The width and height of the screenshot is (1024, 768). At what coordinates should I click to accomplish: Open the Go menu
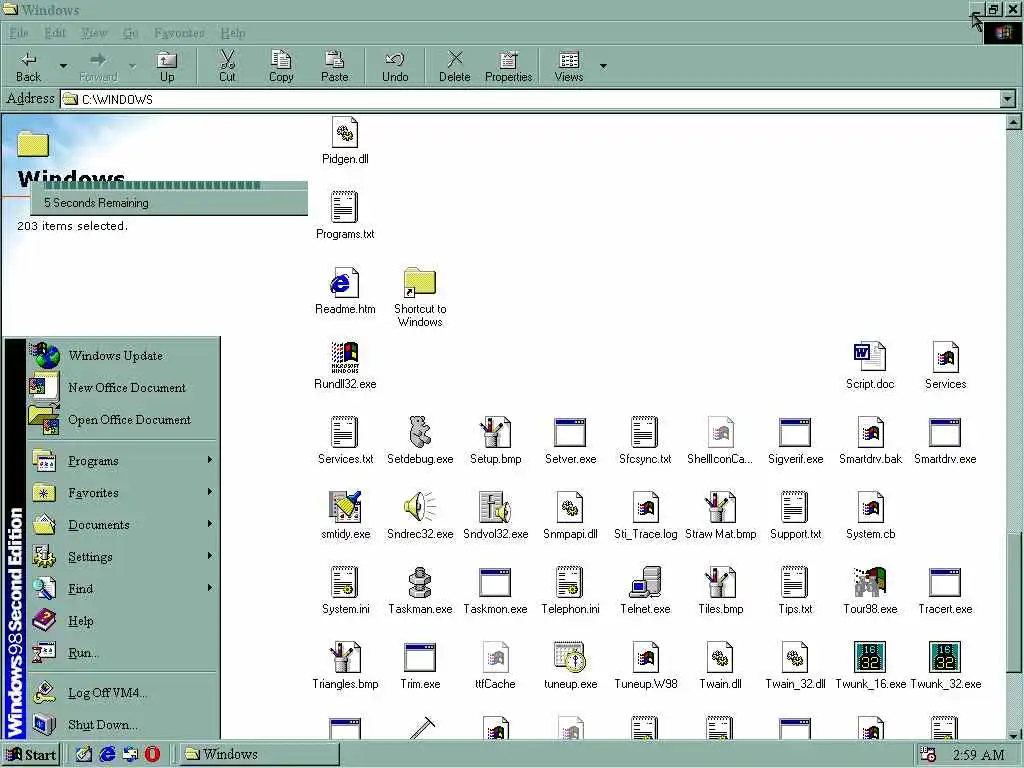pos(131,33)
